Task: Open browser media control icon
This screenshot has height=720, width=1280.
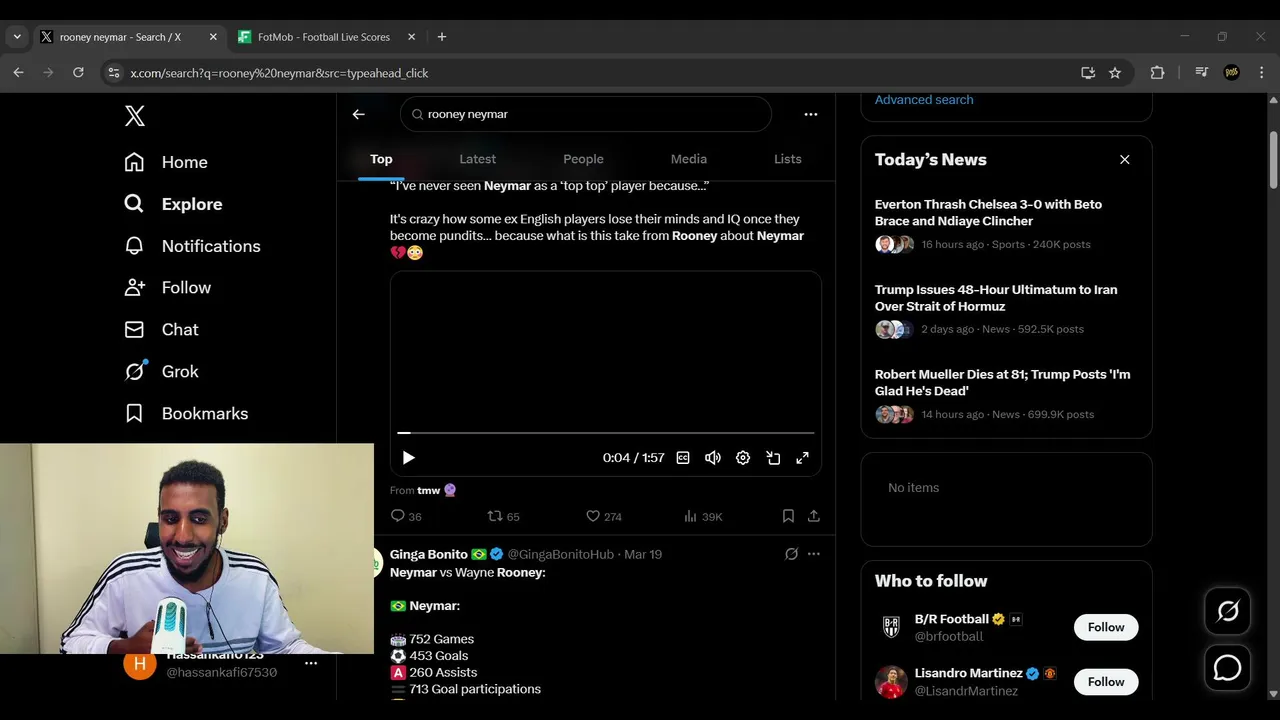Action: (x=1202, y=73)
